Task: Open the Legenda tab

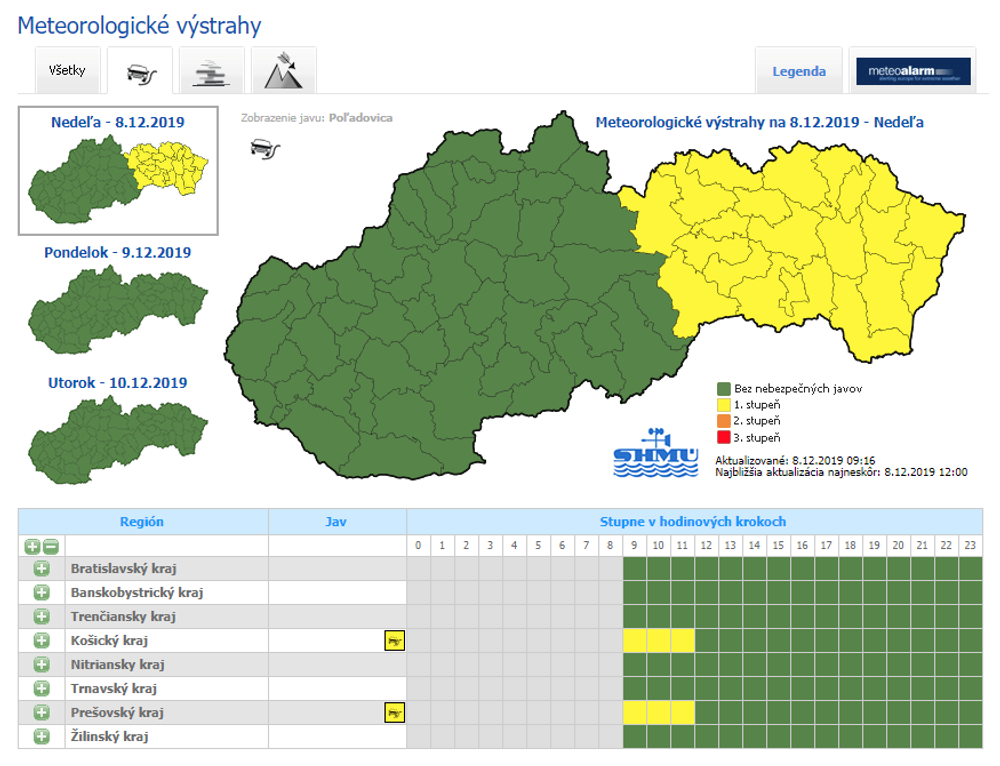Action: (799, 71)
